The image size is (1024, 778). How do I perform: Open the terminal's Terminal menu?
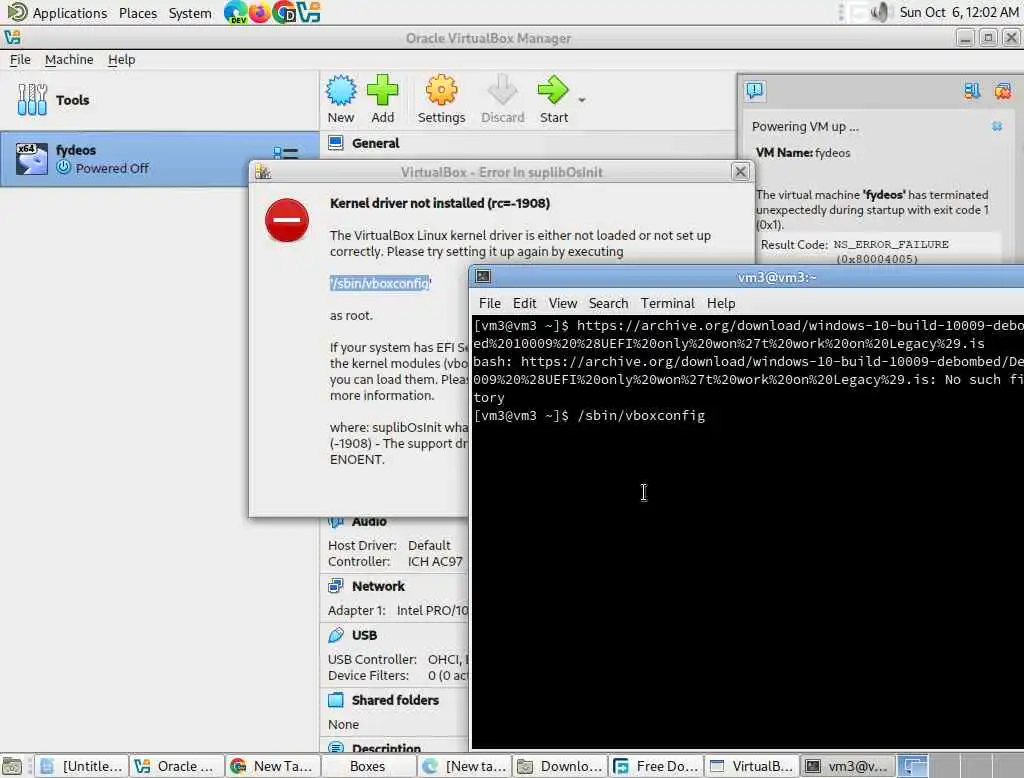click(x=667, y=303)
